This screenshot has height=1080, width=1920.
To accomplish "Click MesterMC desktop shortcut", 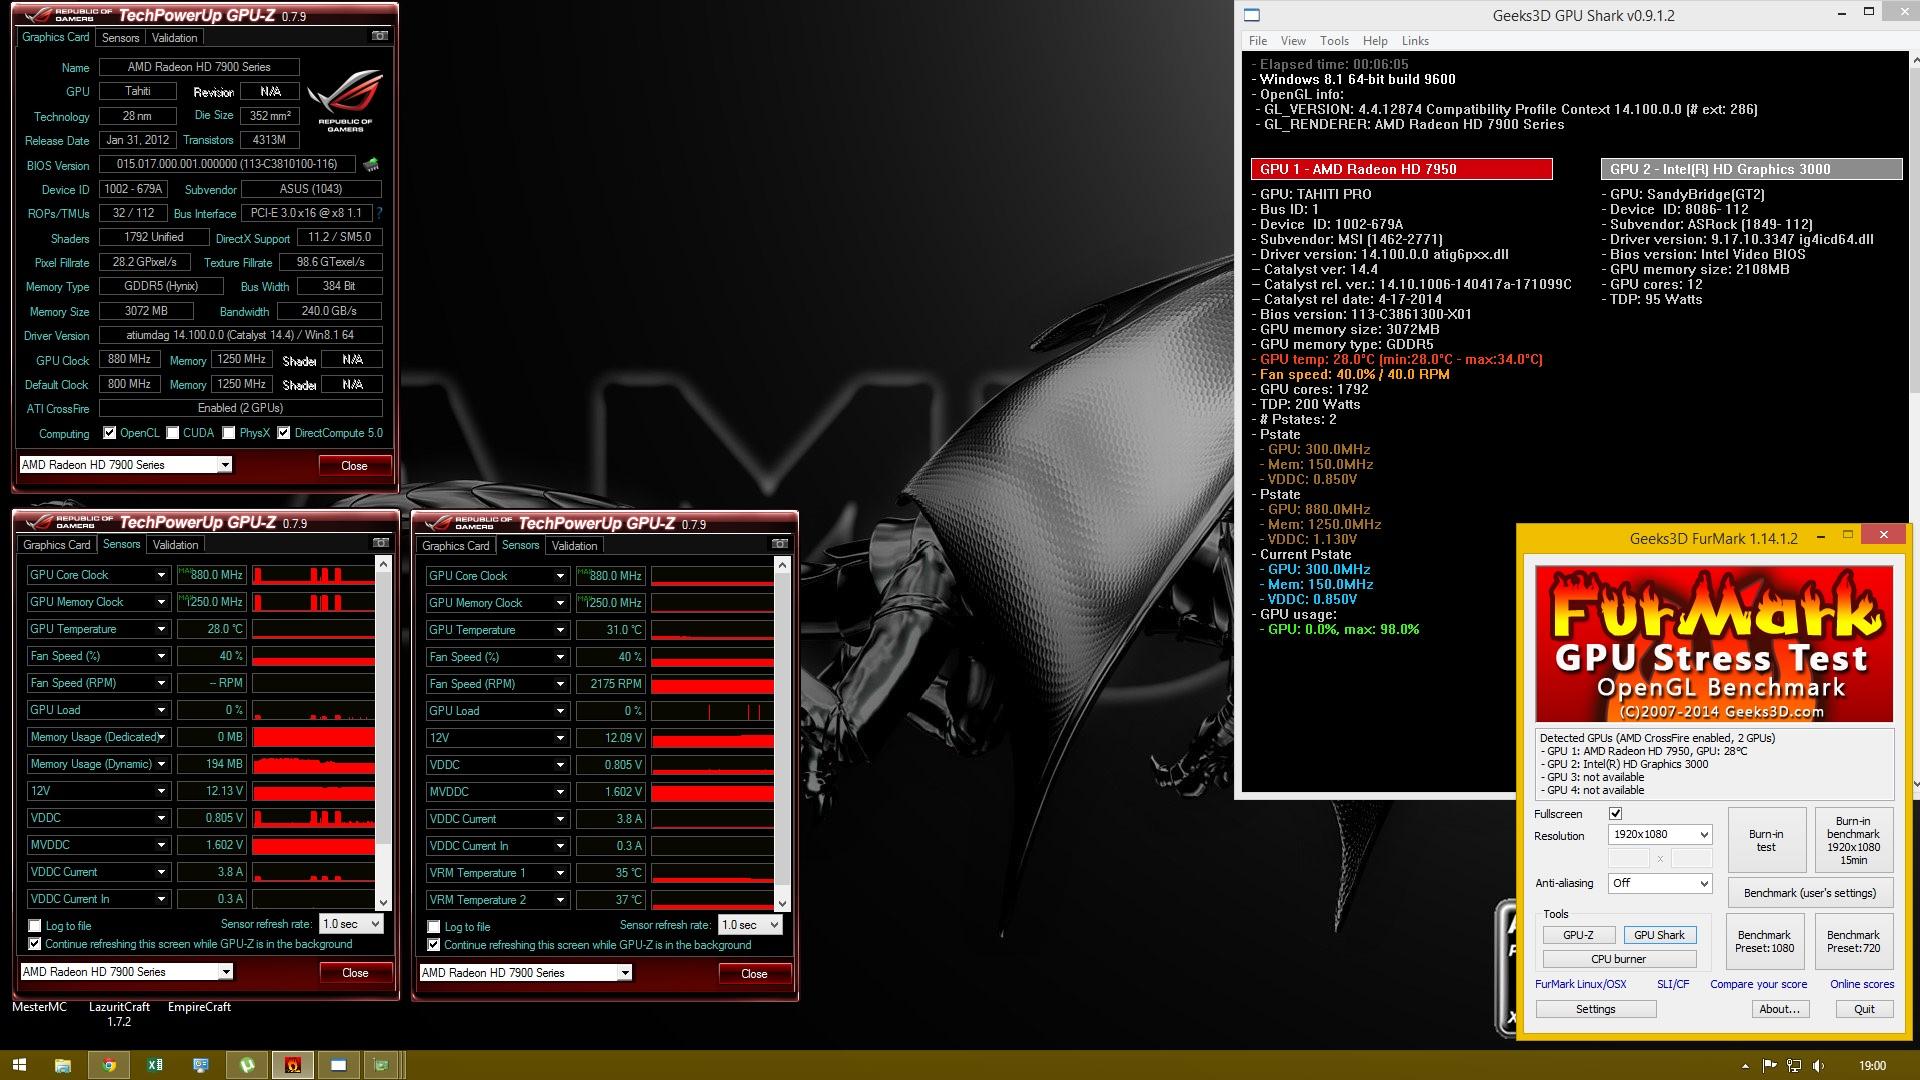I will (x=39, y=1007).
